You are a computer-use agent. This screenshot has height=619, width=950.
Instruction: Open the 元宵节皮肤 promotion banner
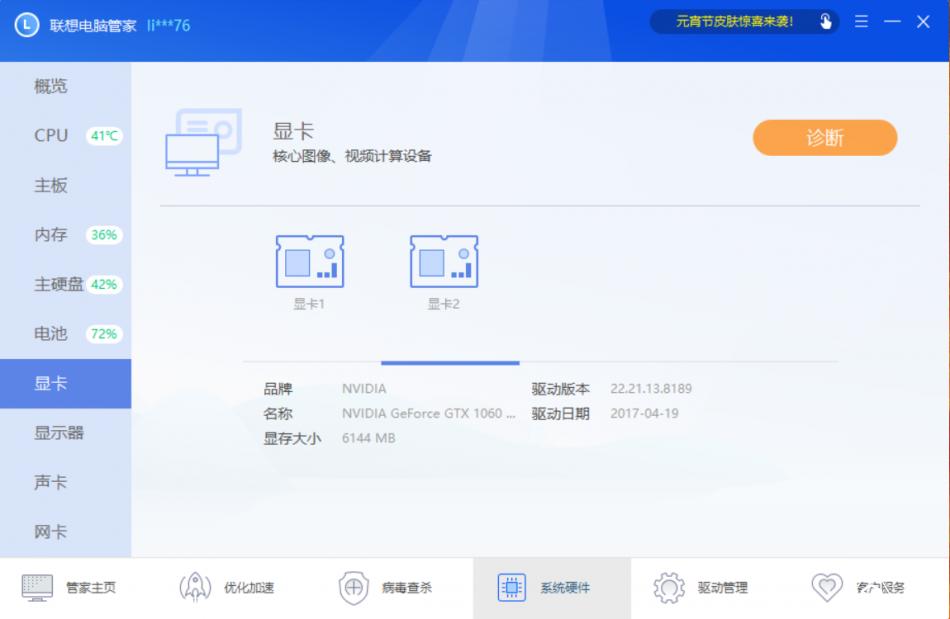coord(740,21)
